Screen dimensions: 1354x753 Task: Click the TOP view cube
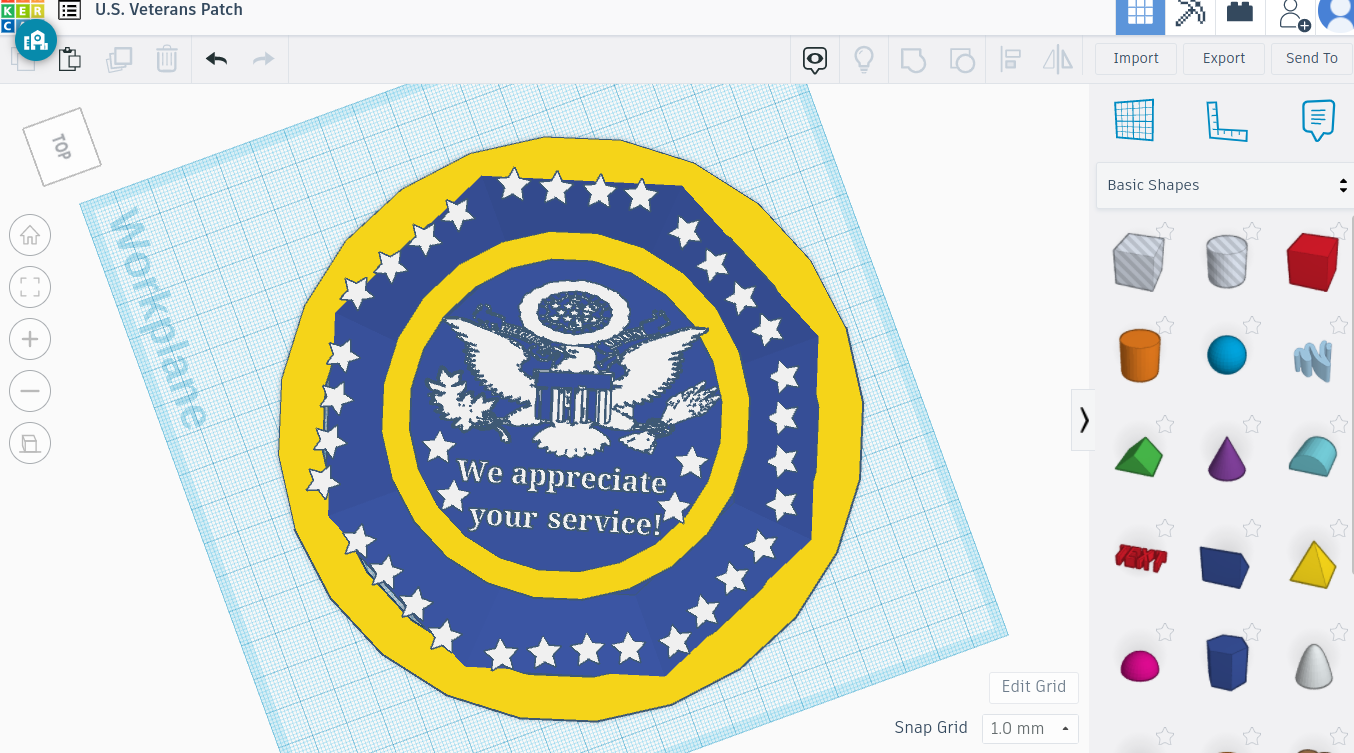pos(62,147)
